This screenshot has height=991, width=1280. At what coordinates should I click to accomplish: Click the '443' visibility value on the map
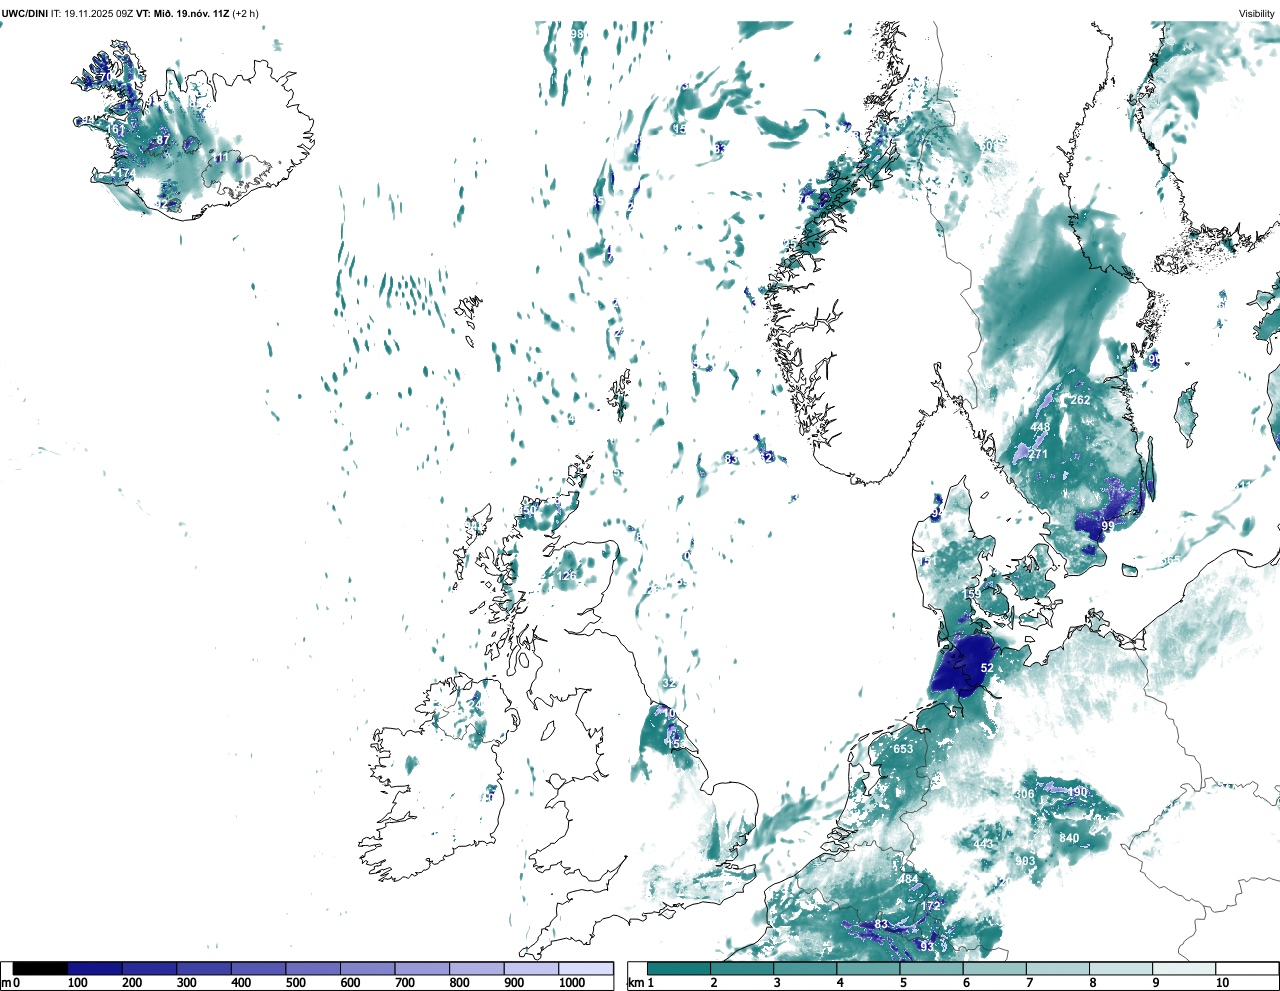(x=983, y=845)
